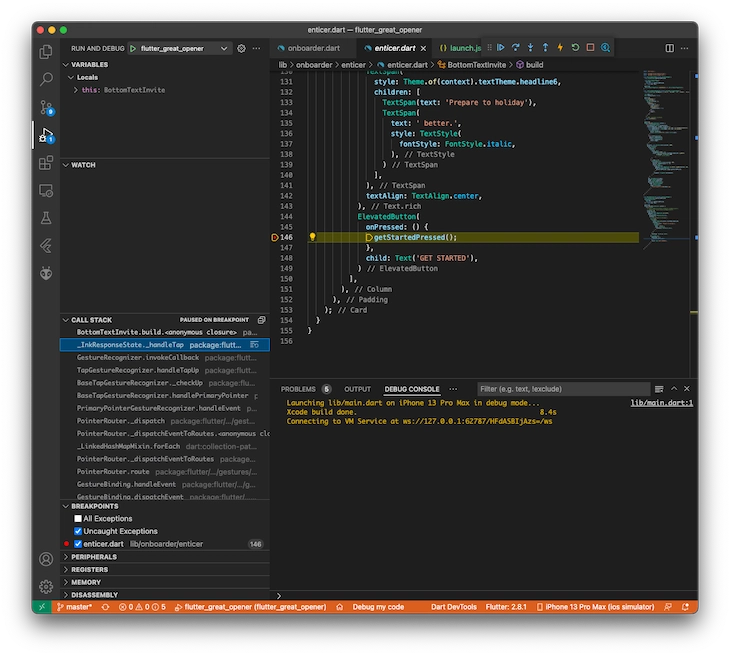This screenshot has width=730, height=656.
Task: Uncheck the enticer.dart breakpoint checkbox
Action: pos(78,544)
